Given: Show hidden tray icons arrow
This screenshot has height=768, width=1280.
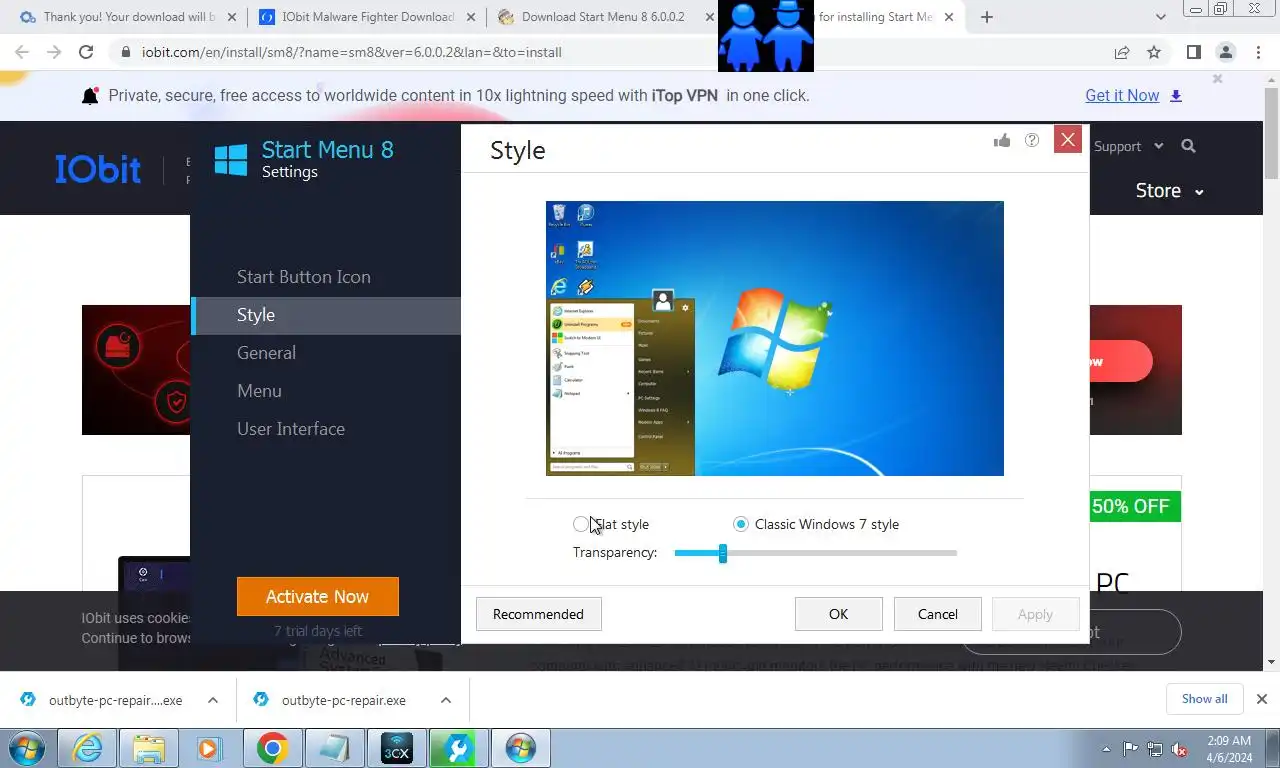Looking at the screenshot, I should 1106,749.
